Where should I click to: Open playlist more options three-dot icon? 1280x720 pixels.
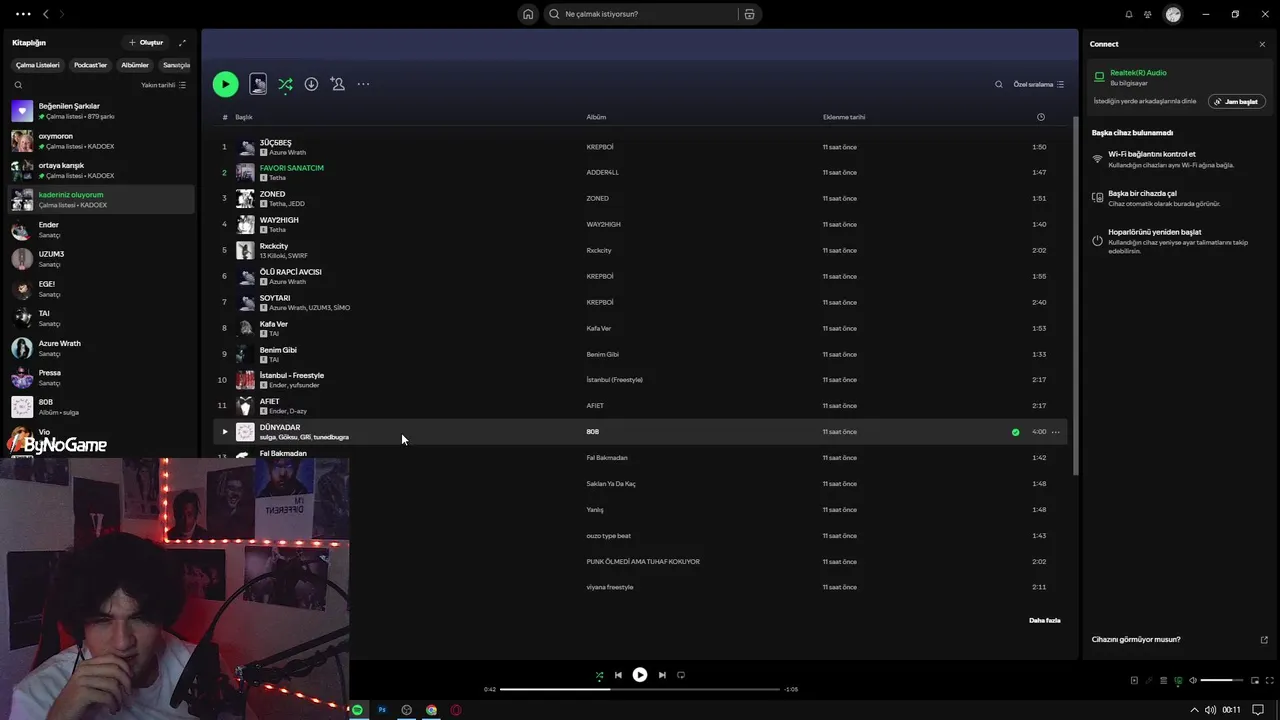click(x=363, y=85)
